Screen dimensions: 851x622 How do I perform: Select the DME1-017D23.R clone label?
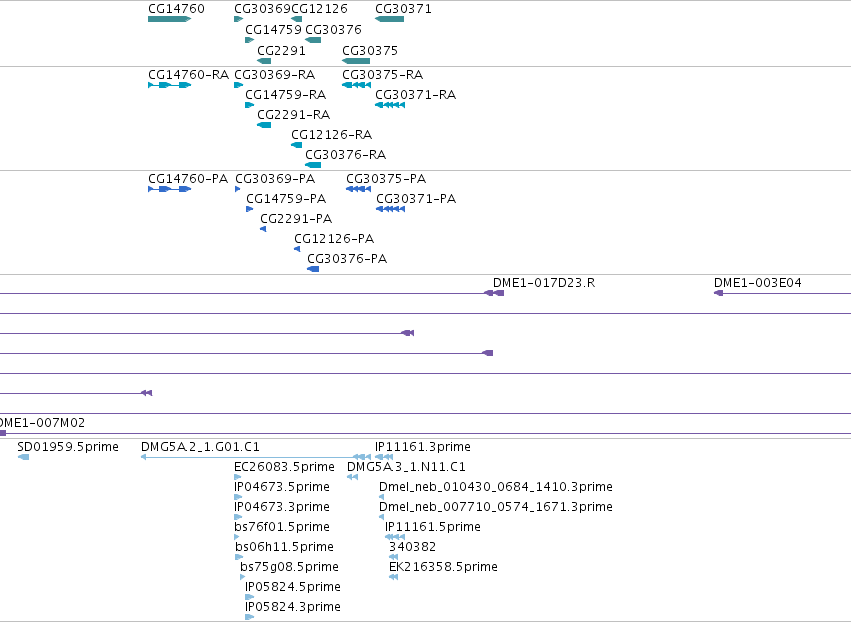544,283
